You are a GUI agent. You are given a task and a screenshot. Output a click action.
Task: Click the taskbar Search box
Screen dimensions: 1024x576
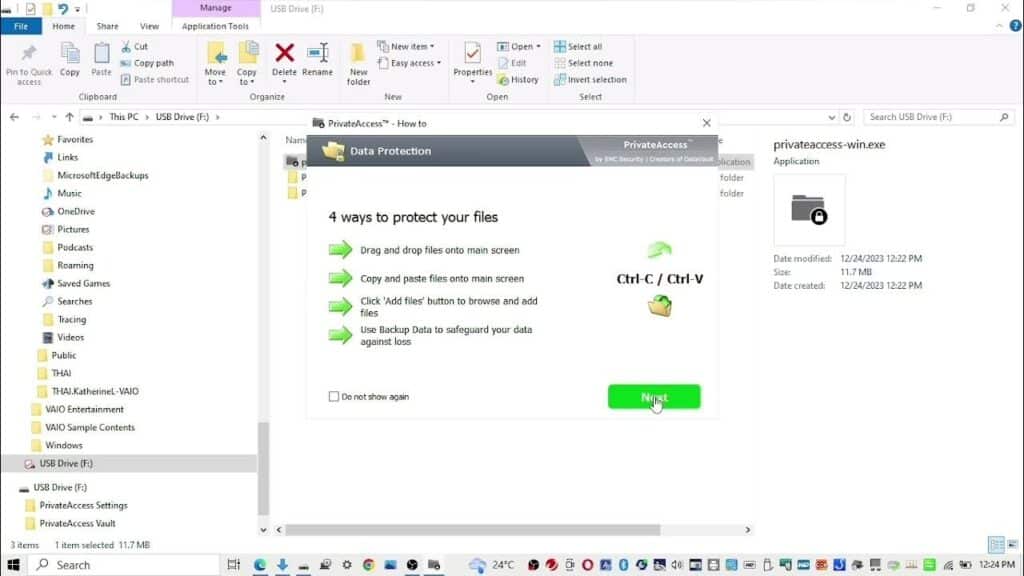pos(124,565)
